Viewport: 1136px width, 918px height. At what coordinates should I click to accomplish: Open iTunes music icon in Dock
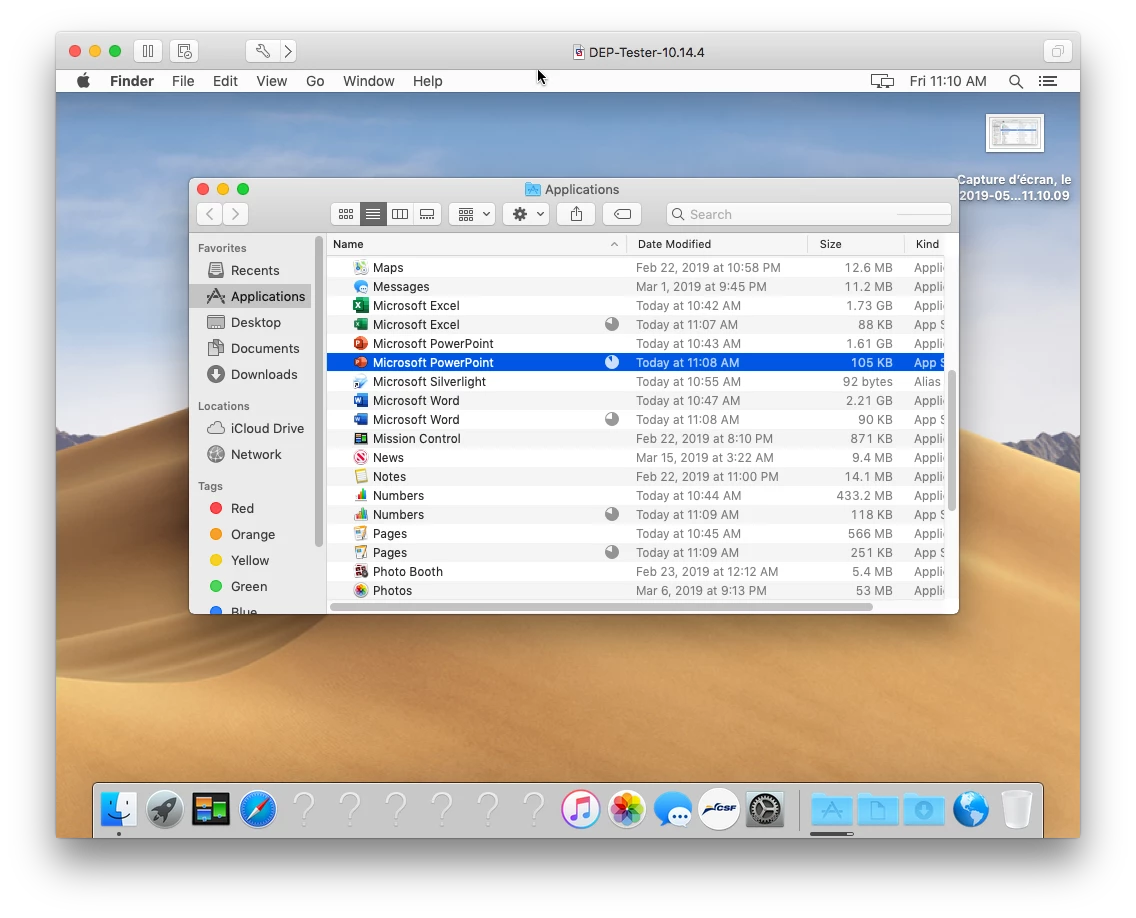click(580, 809)
